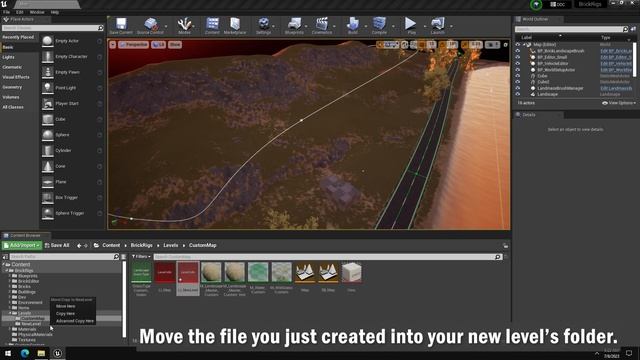Select the Geometry category in Place Actors
The image size is (640, 360).
(12, 87)
